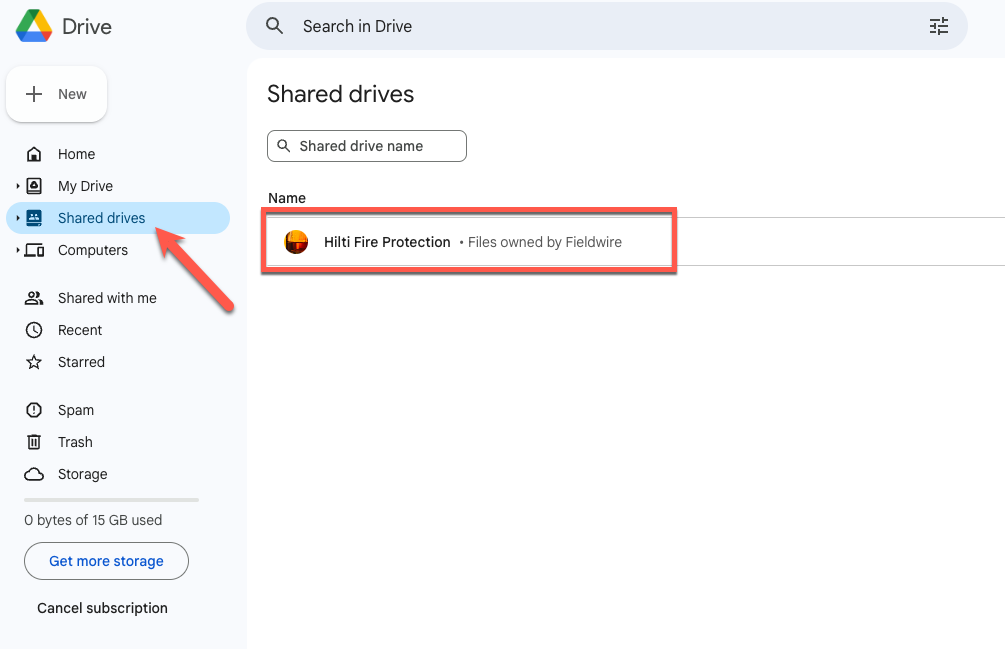Sort by the Name column header
The width and height of the screenshot is (1005, 649).
tap(287, 198)
